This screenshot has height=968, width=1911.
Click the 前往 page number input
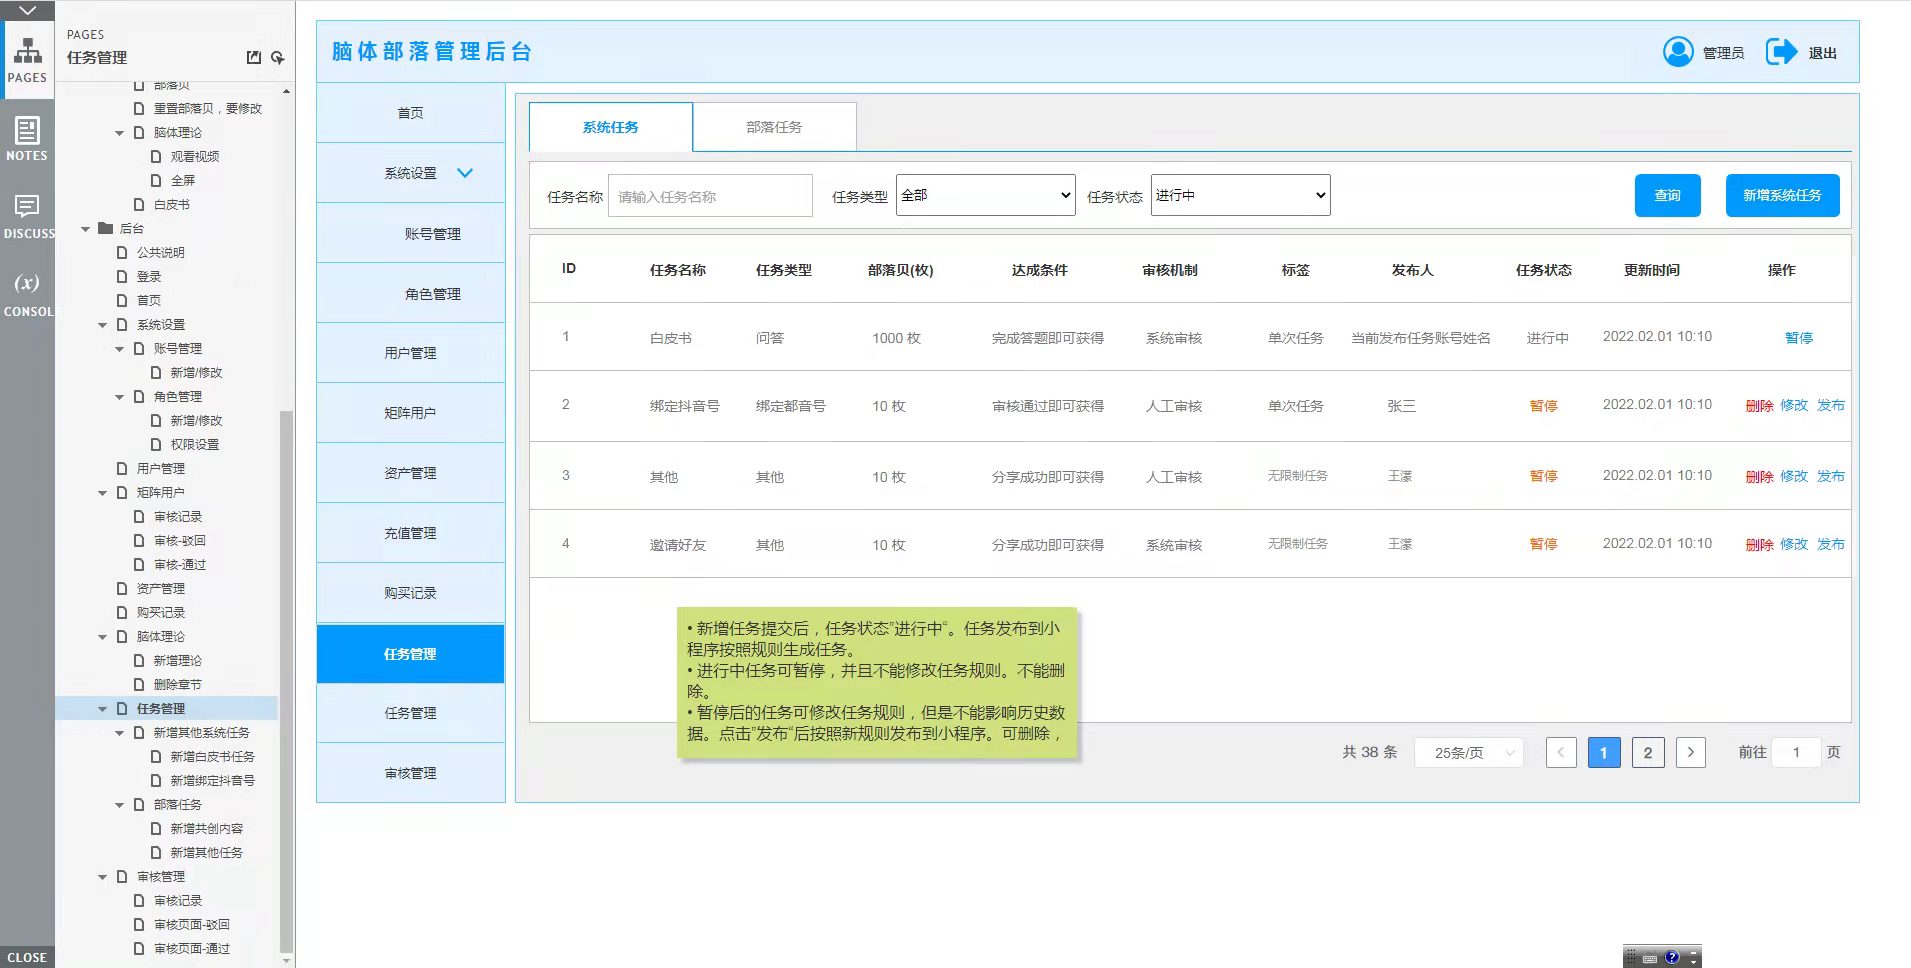tap(1796, 752)
